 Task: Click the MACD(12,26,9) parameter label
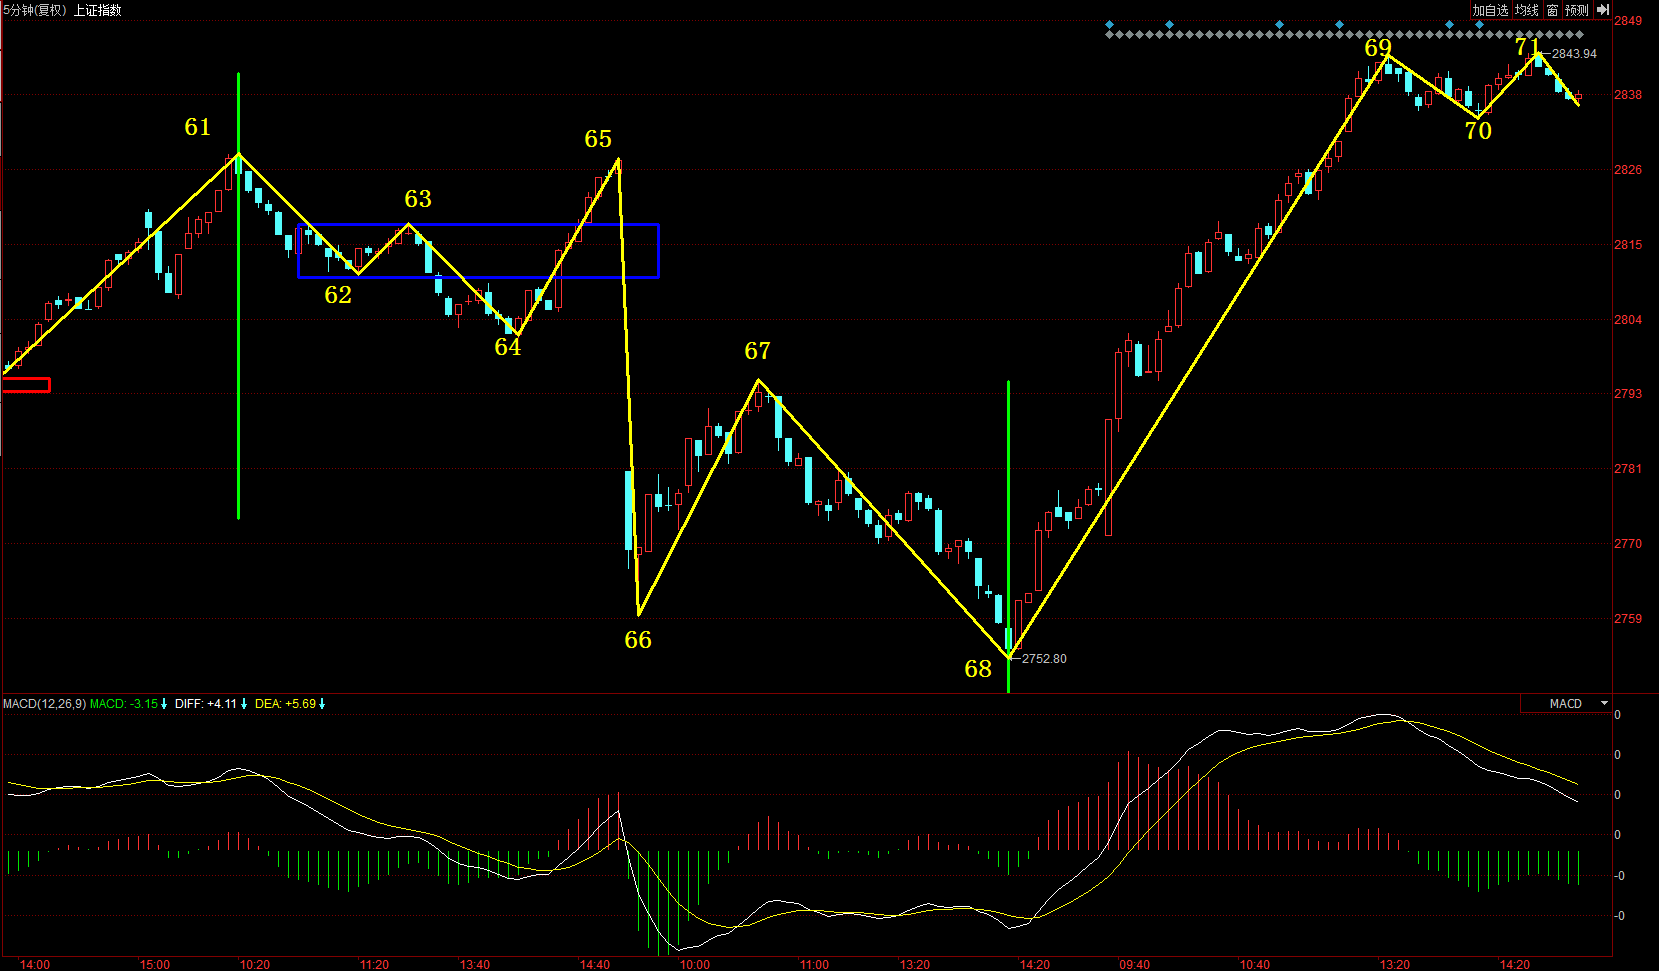point(44,704)
